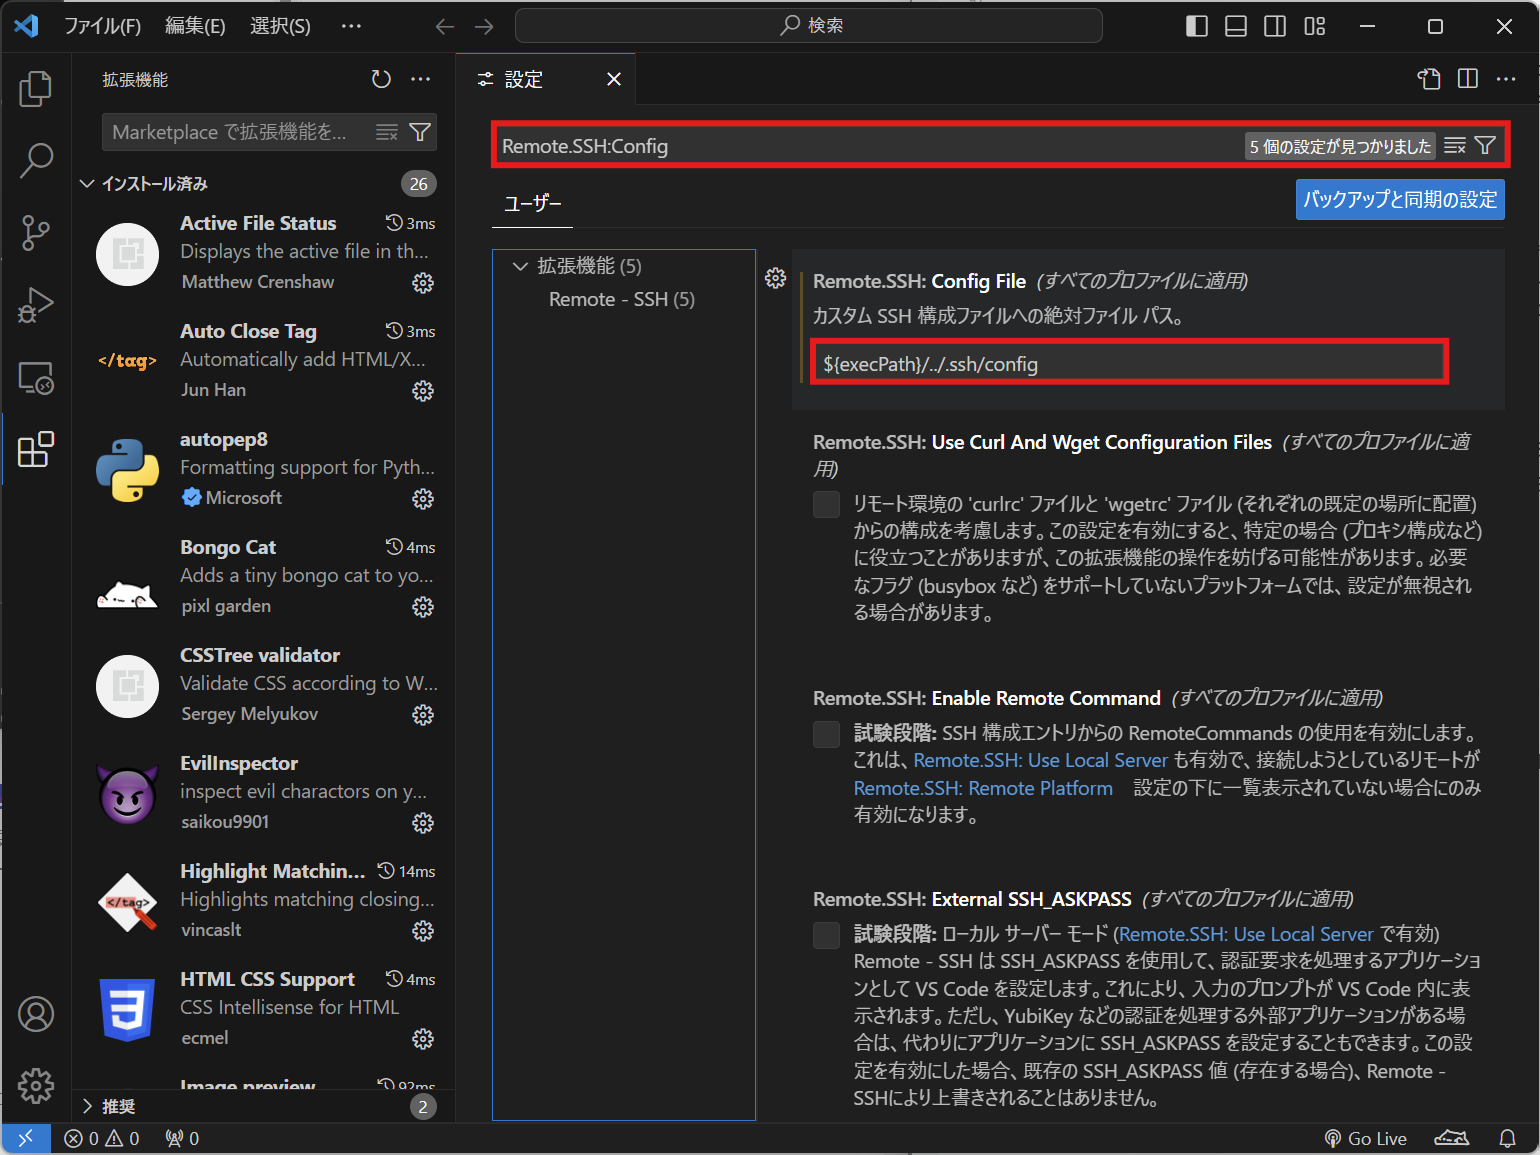
Task: Open the Source Control view
Action: tap(36, 232)
